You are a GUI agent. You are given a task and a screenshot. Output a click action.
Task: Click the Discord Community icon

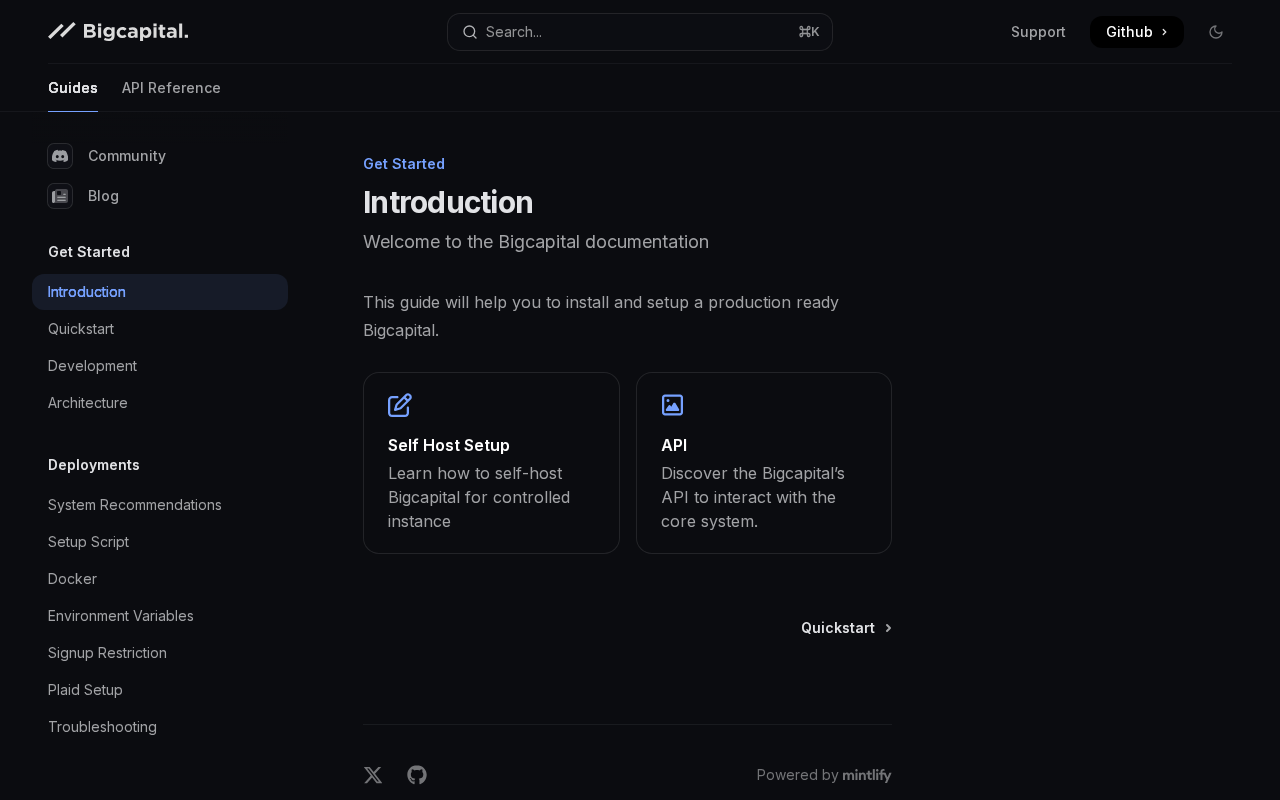click(60, 156)
